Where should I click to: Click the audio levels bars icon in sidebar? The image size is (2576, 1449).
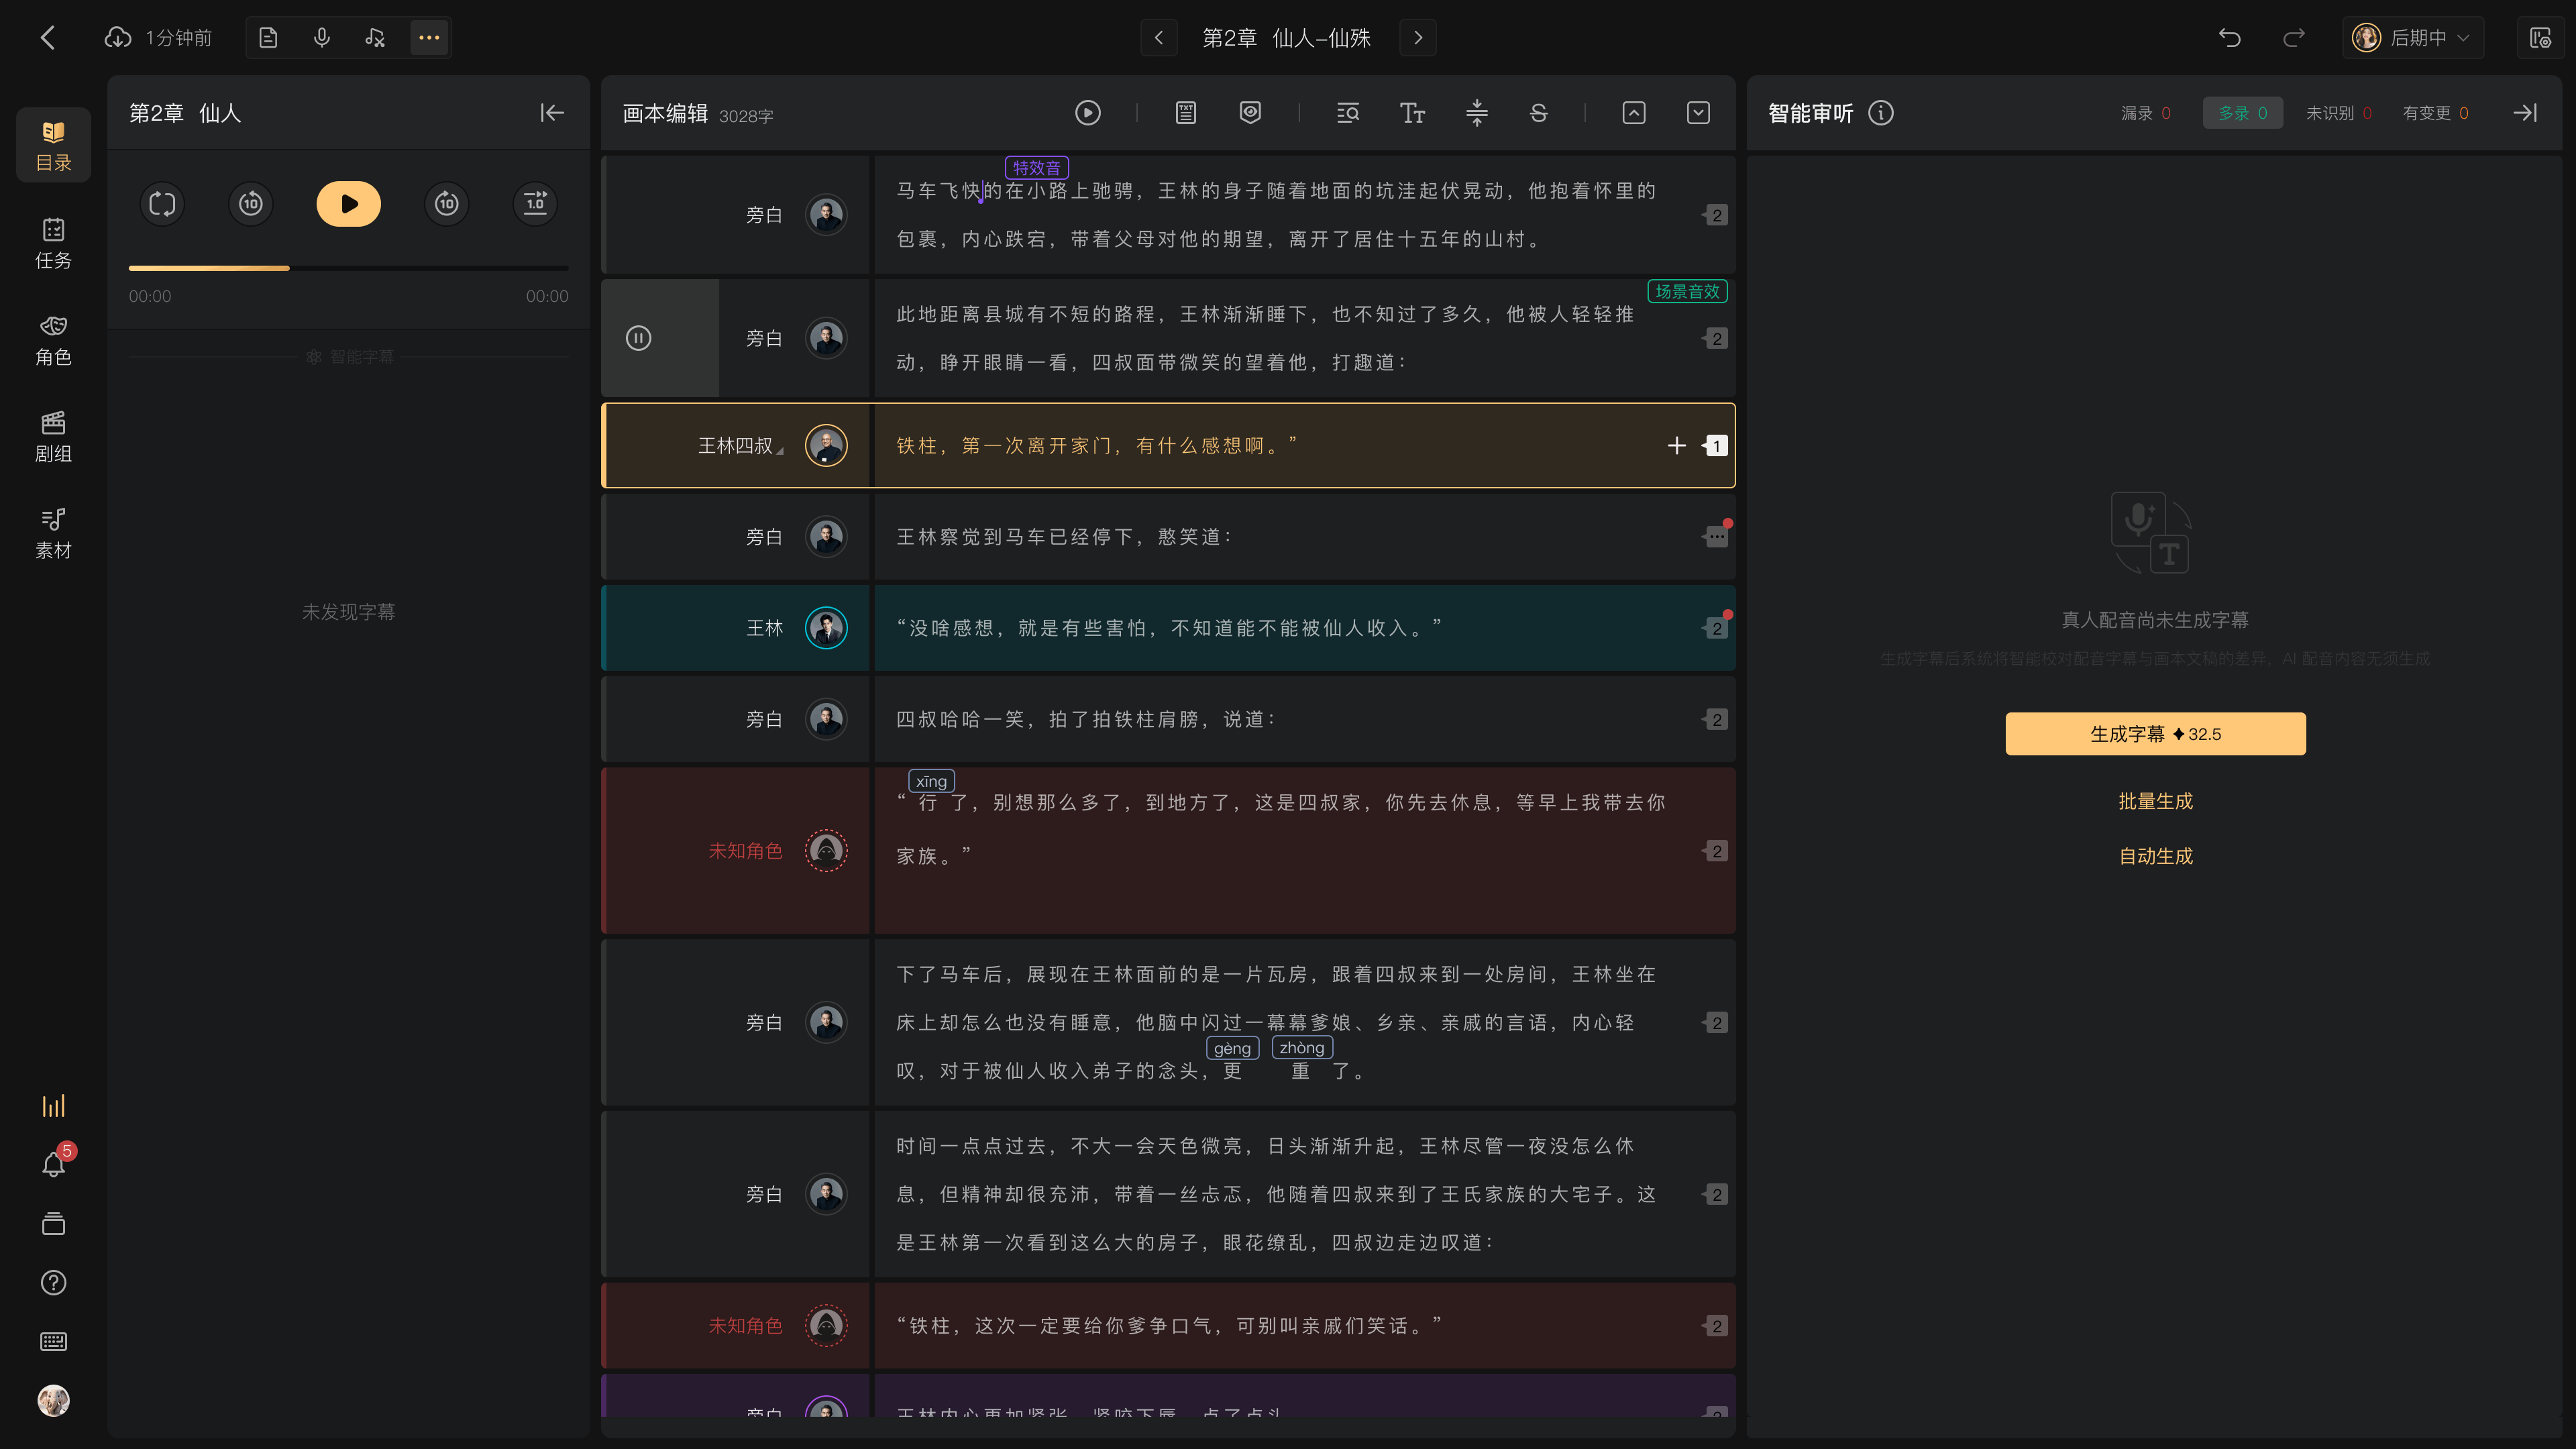click(x=53, y=1106)
